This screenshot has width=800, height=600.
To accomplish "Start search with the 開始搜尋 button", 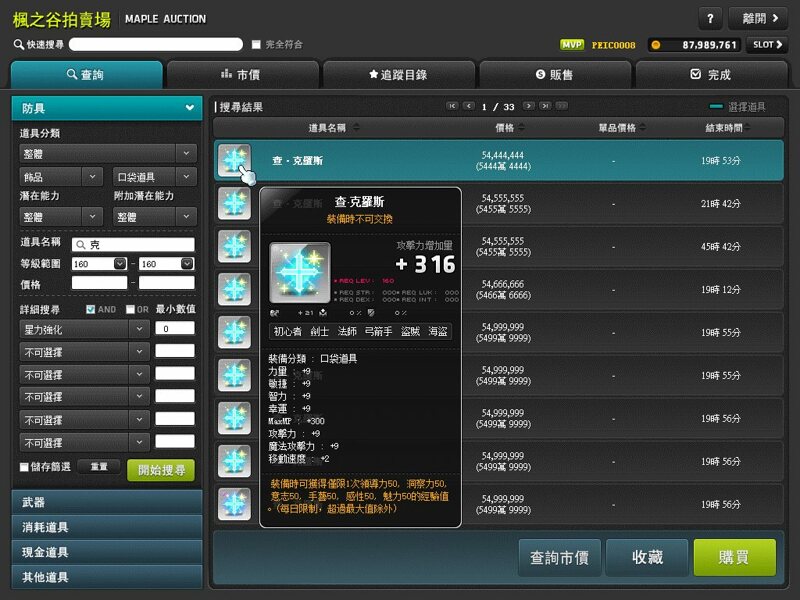I will coord(161,470).
